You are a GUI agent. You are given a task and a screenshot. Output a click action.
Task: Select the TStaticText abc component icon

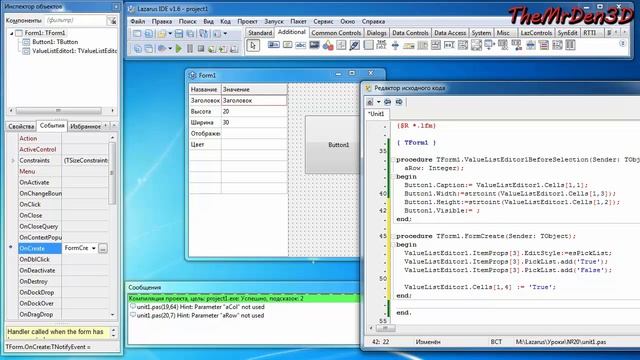(x=300, y=45)
